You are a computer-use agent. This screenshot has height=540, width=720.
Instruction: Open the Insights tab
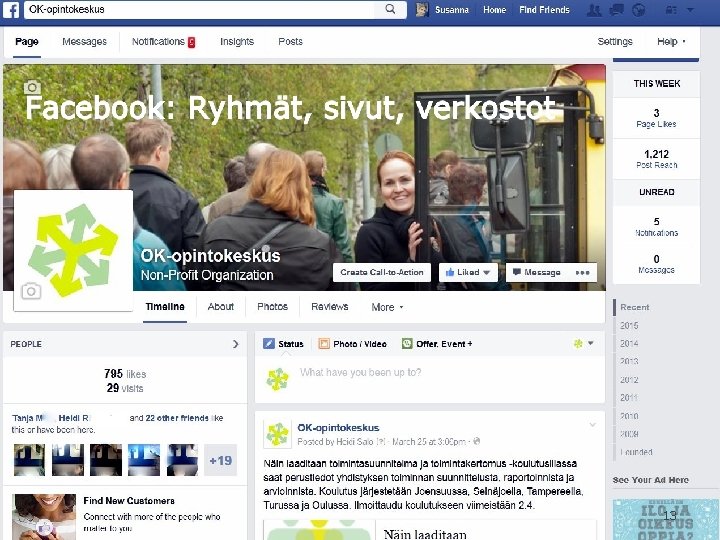point(237,42)
